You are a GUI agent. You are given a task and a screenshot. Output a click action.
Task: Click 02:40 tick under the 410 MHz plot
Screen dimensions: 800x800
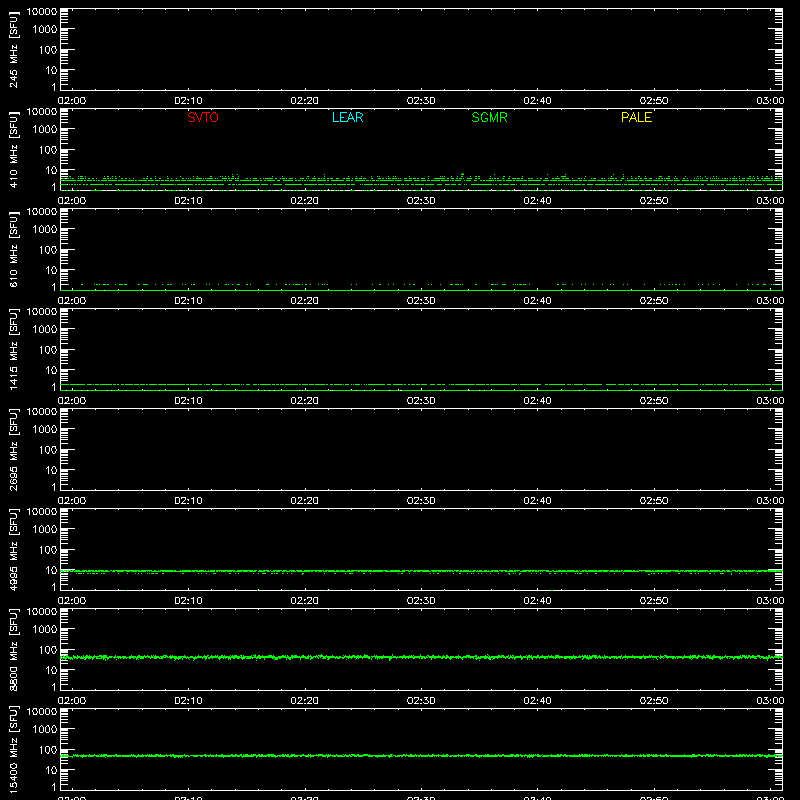[537, 201]
